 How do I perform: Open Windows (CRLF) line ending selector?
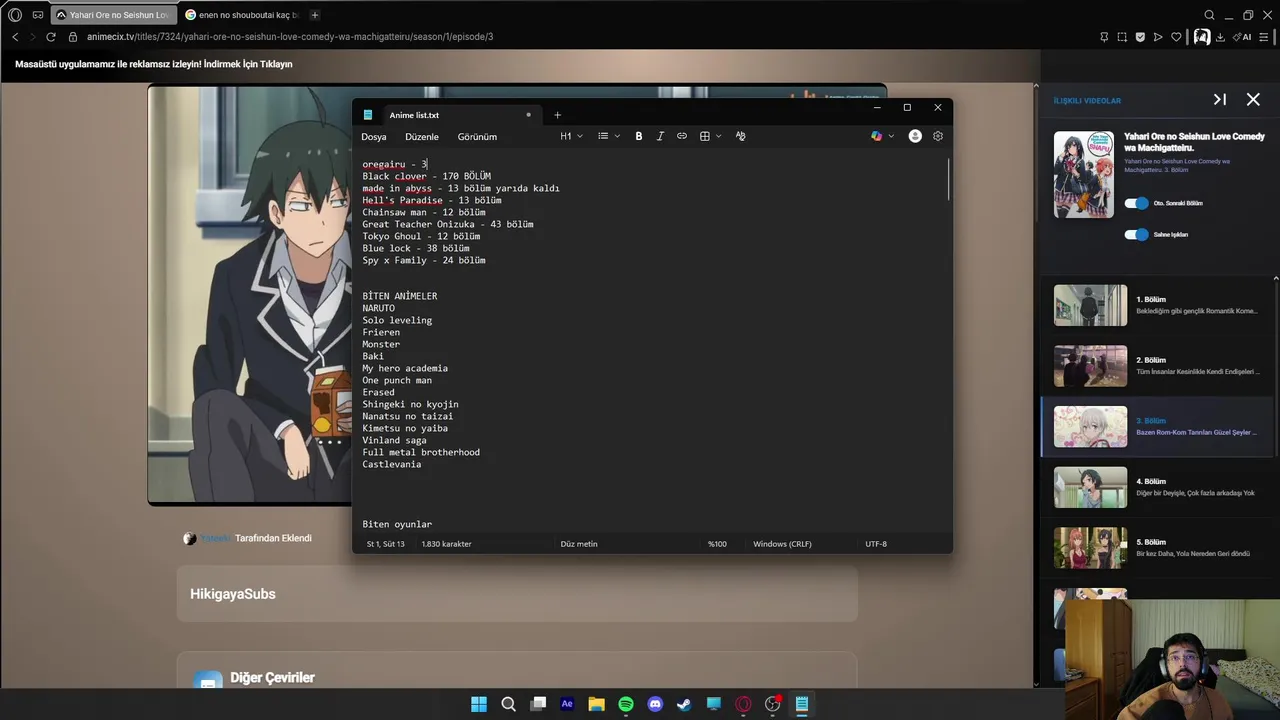click(x=783, y=544)
